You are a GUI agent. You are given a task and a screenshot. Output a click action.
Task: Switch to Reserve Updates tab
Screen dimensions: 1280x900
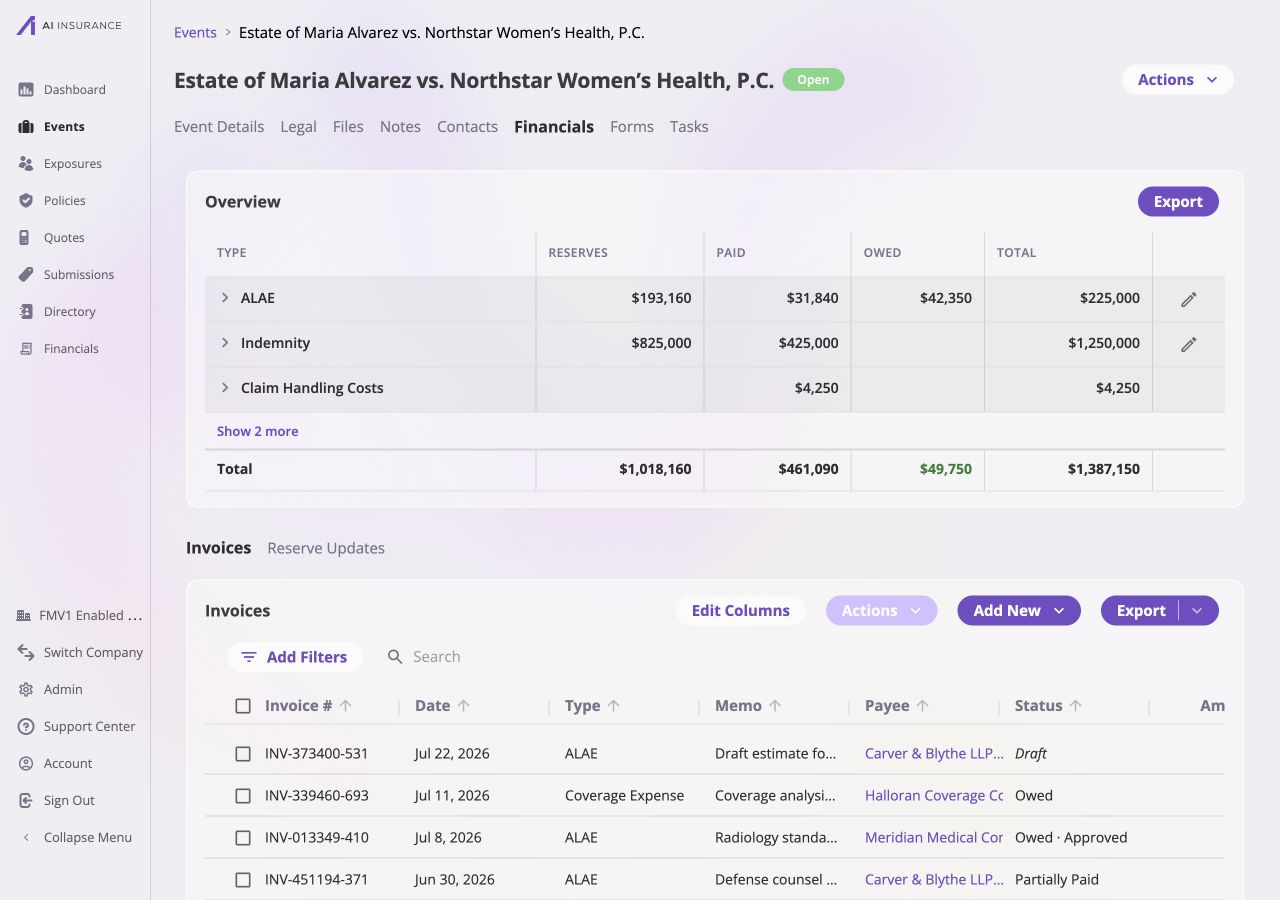pyautogui.click(x=326, y=548)
